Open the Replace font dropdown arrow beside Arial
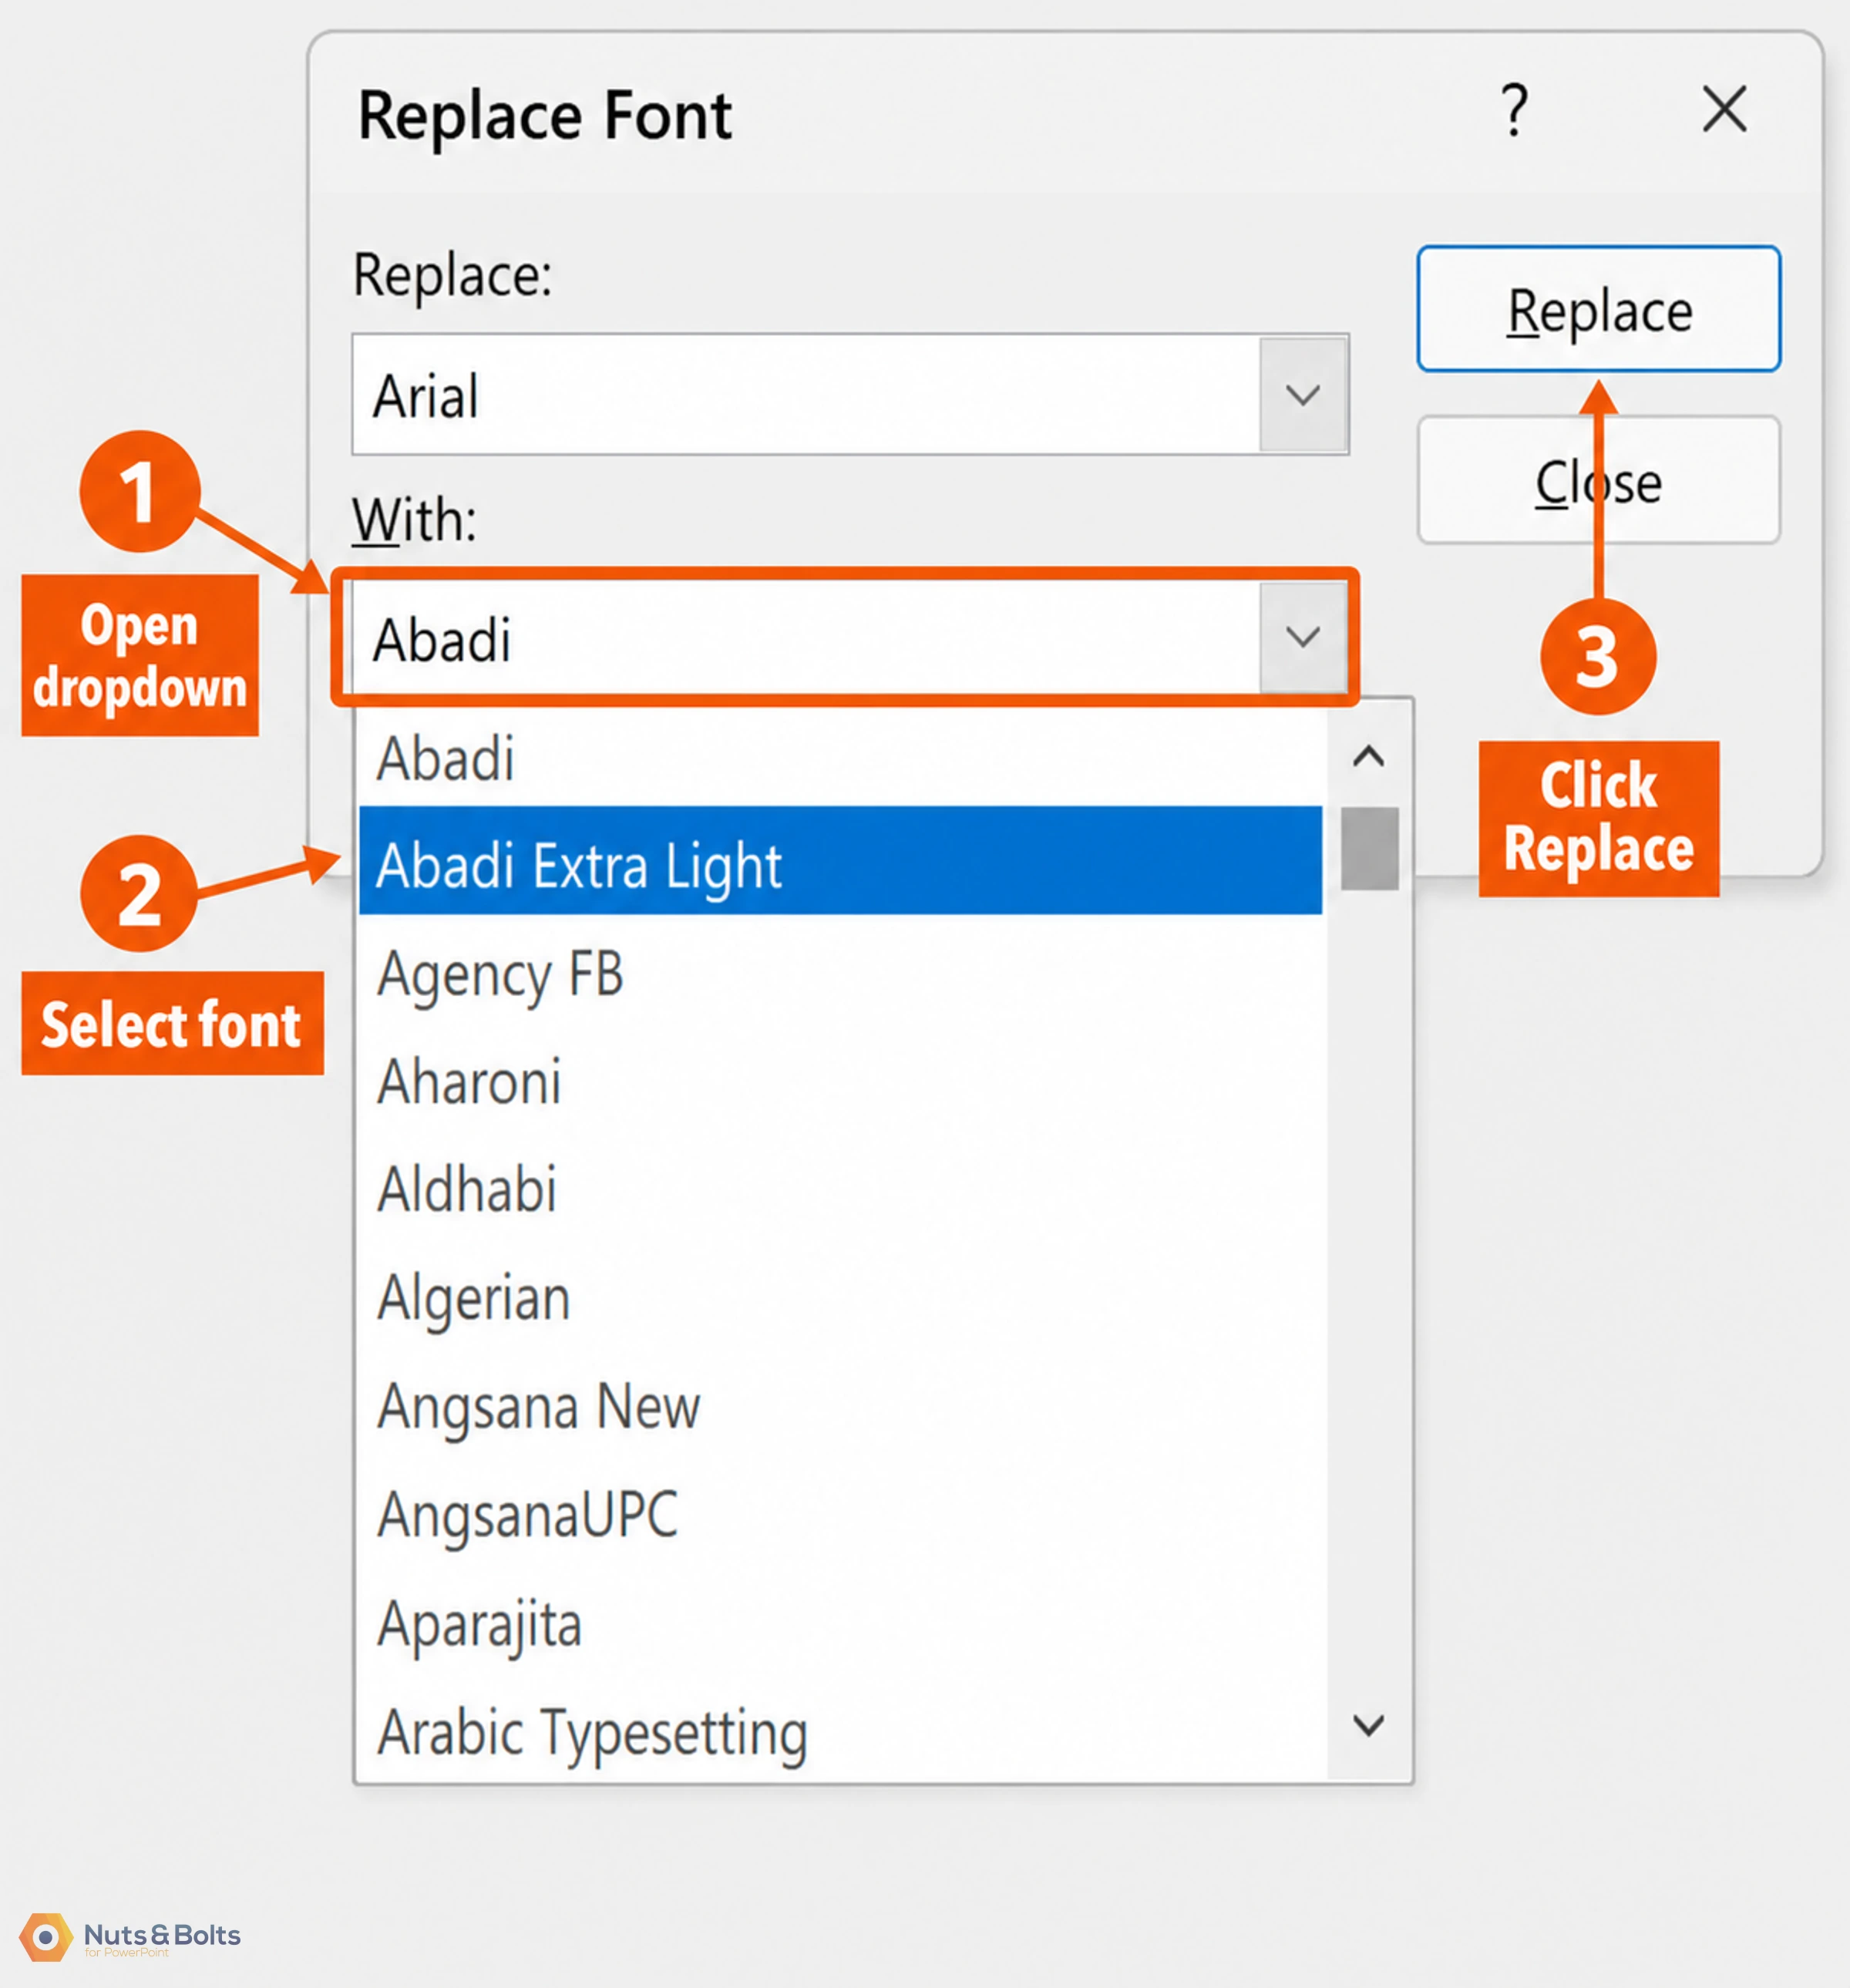The image size is (1850, 1988). [x=1303, y=395]
